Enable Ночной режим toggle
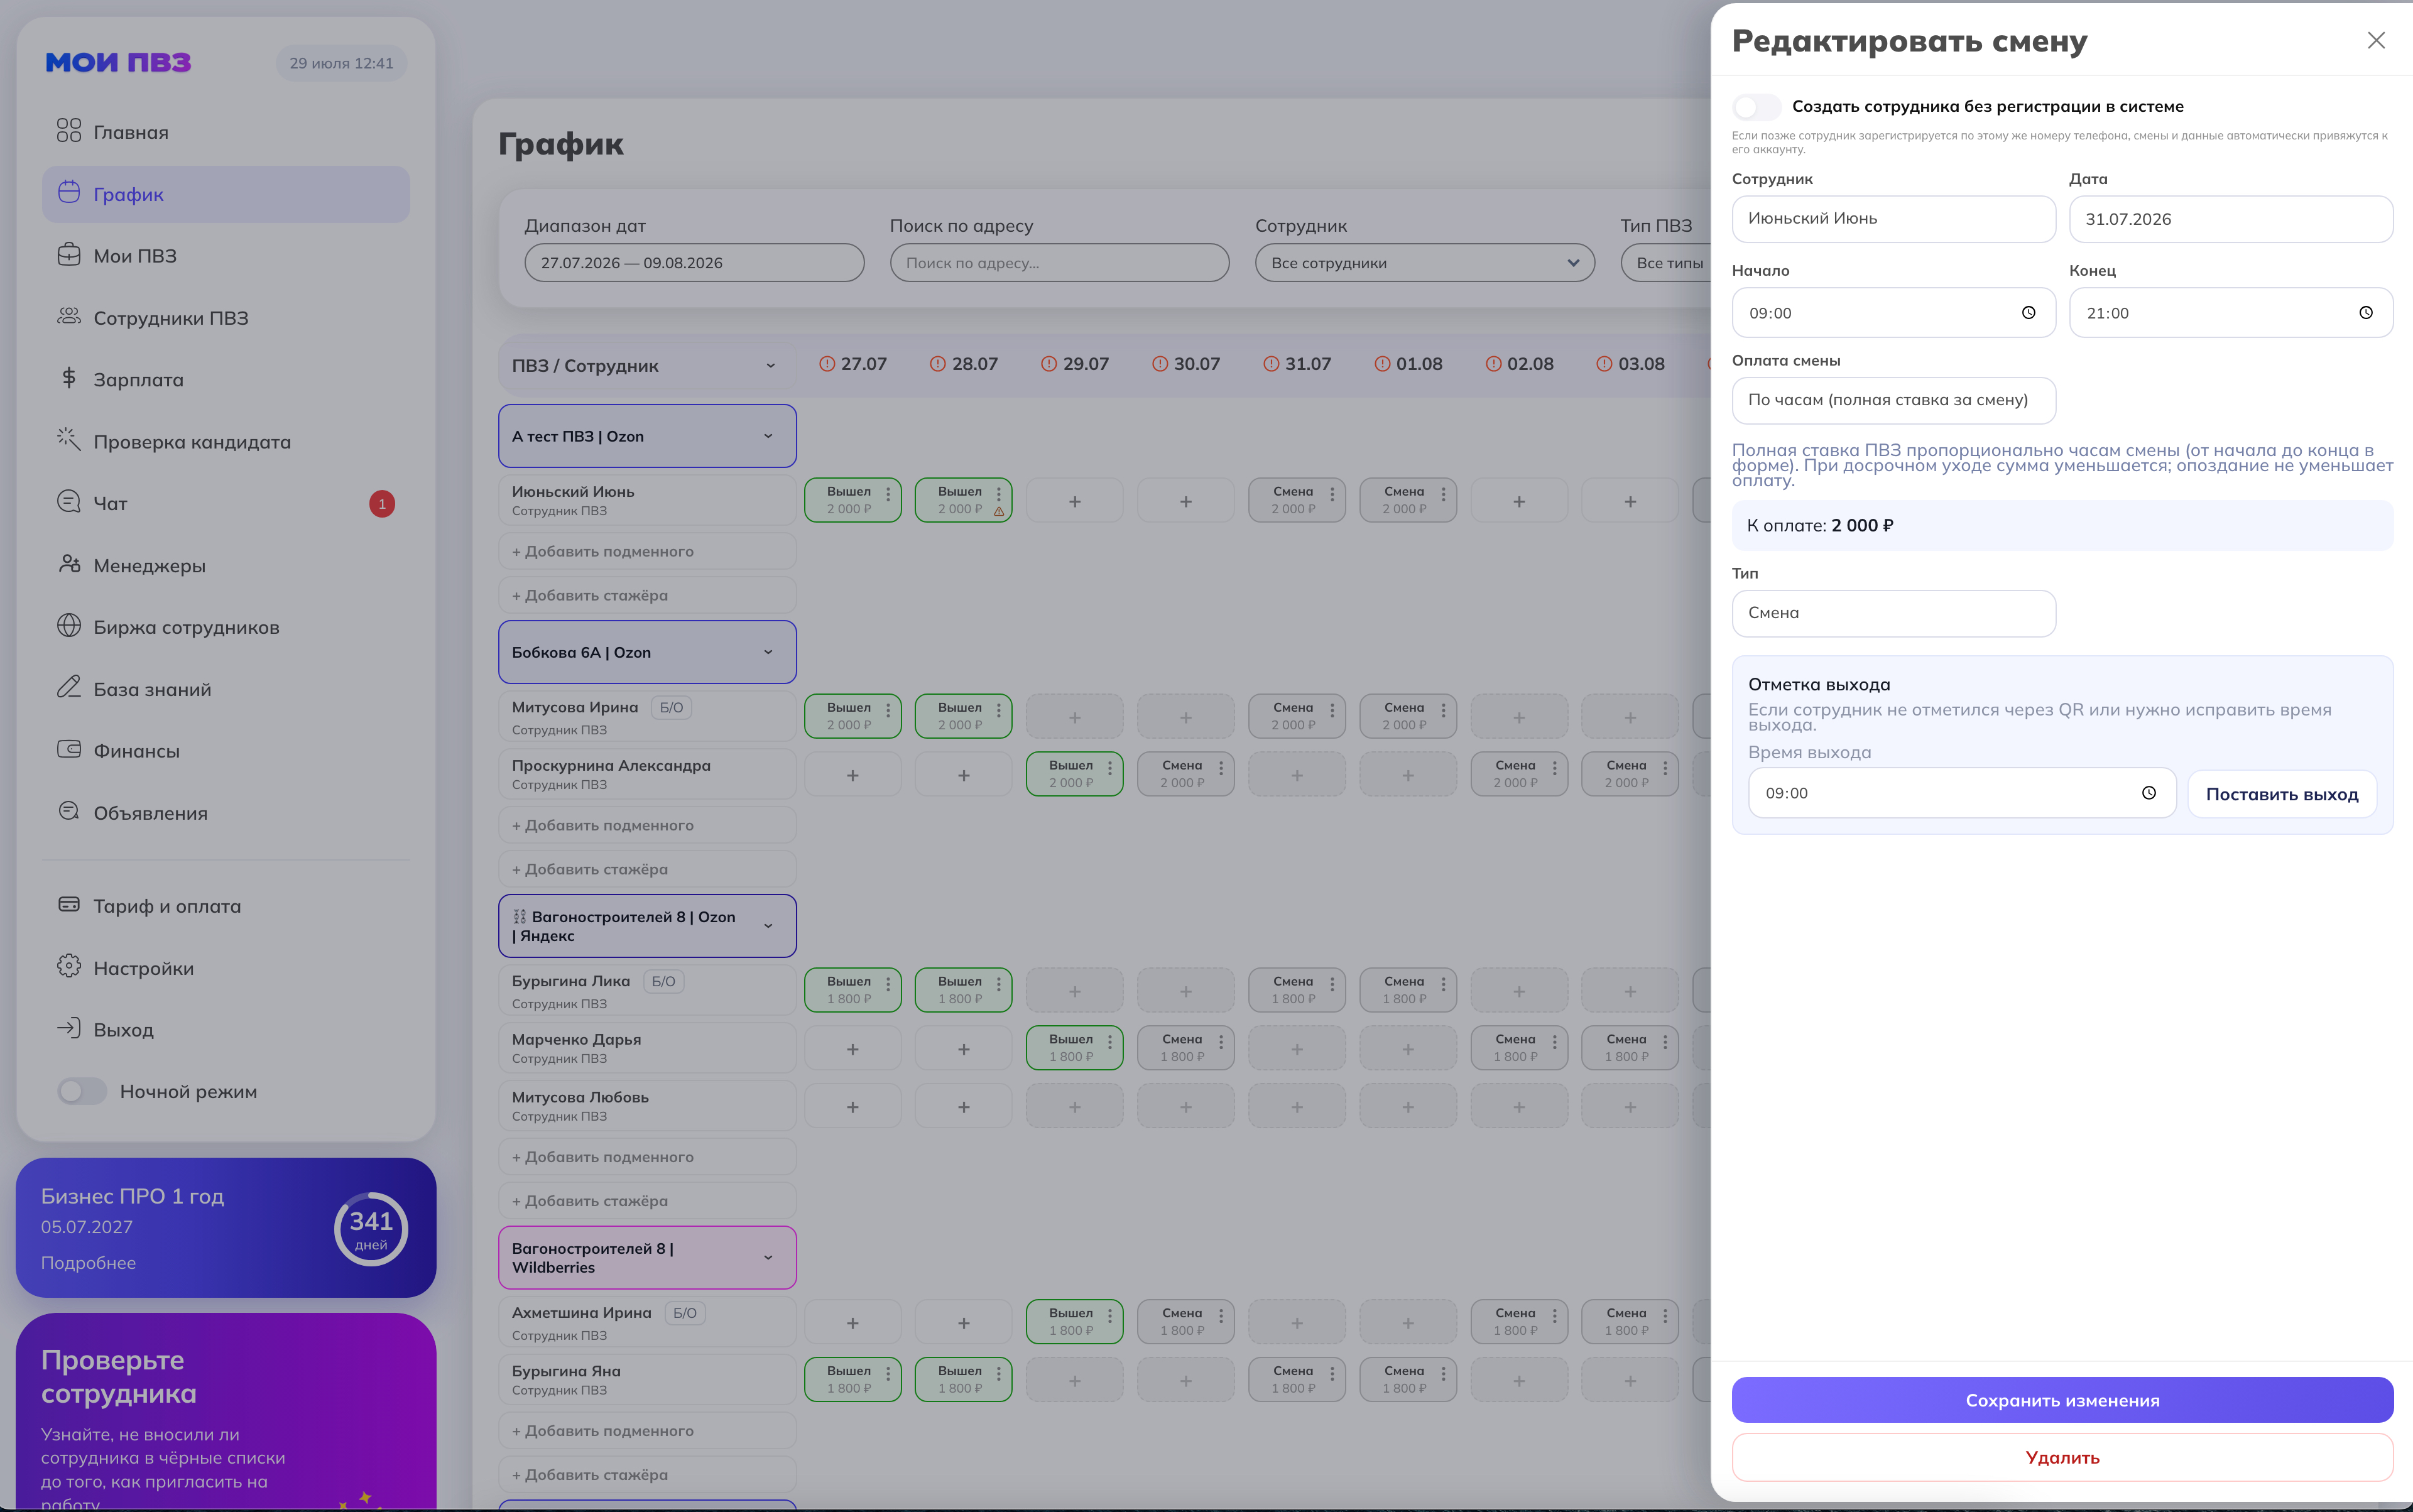Image resolution: width=2413 pixels, height=1512 pixels. tap(82, 1091)
